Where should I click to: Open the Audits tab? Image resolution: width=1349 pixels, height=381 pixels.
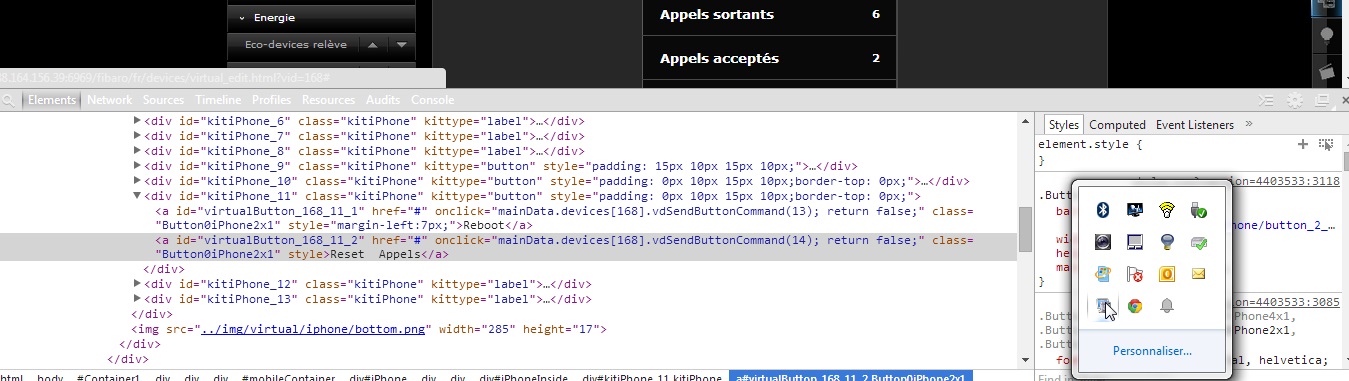383,100
